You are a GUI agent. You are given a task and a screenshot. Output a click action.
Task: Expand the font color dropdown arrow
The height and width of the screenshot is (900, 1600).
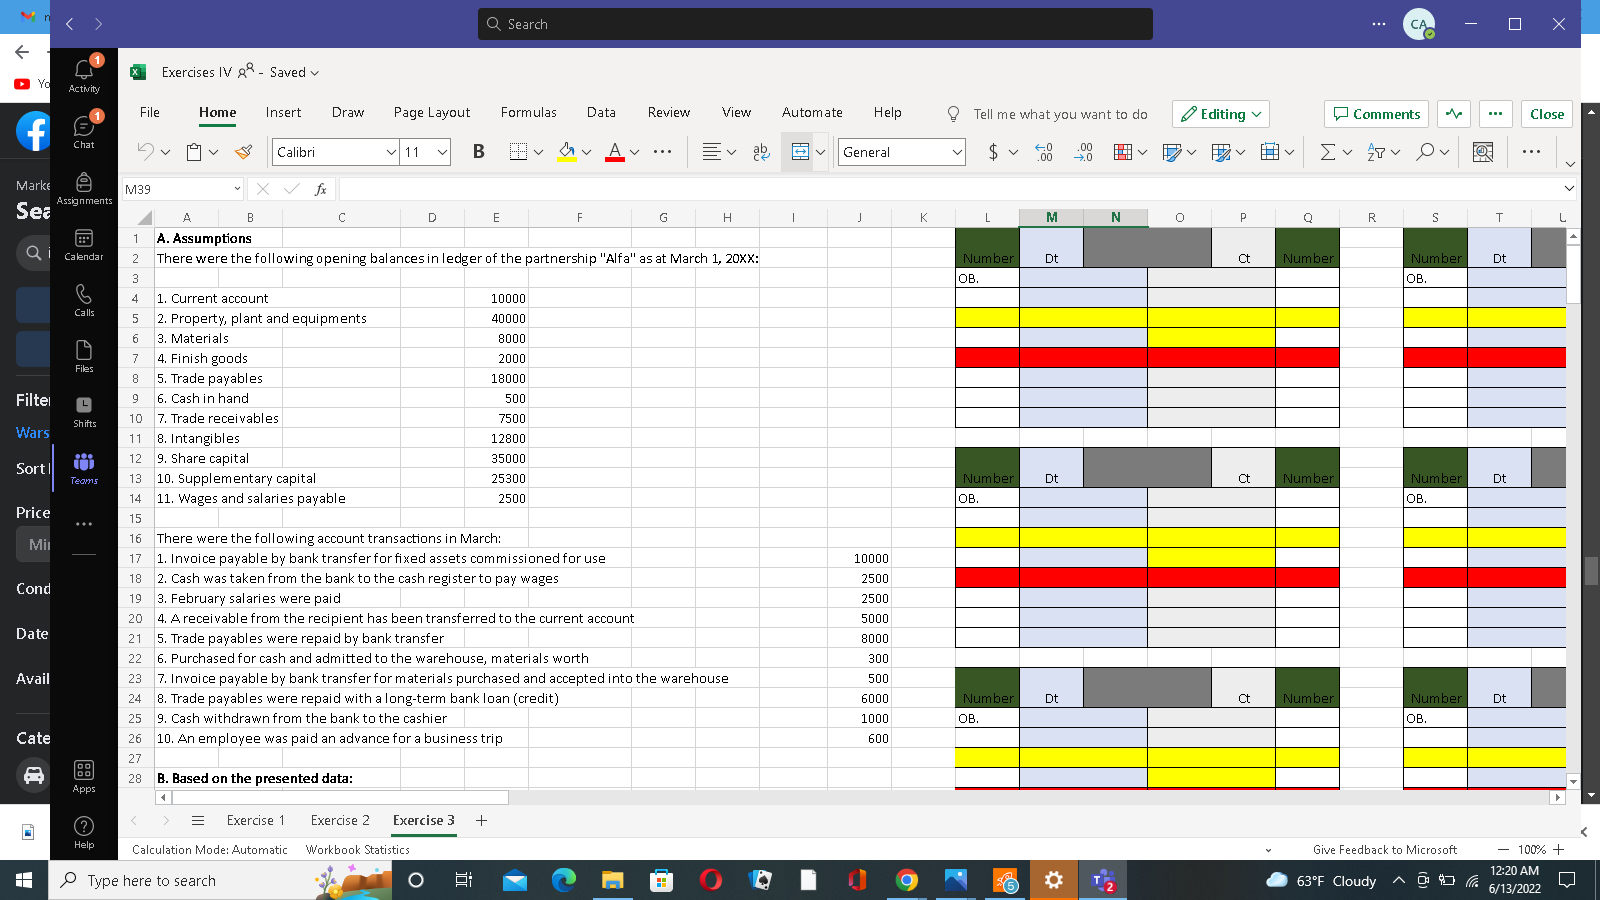634,152
